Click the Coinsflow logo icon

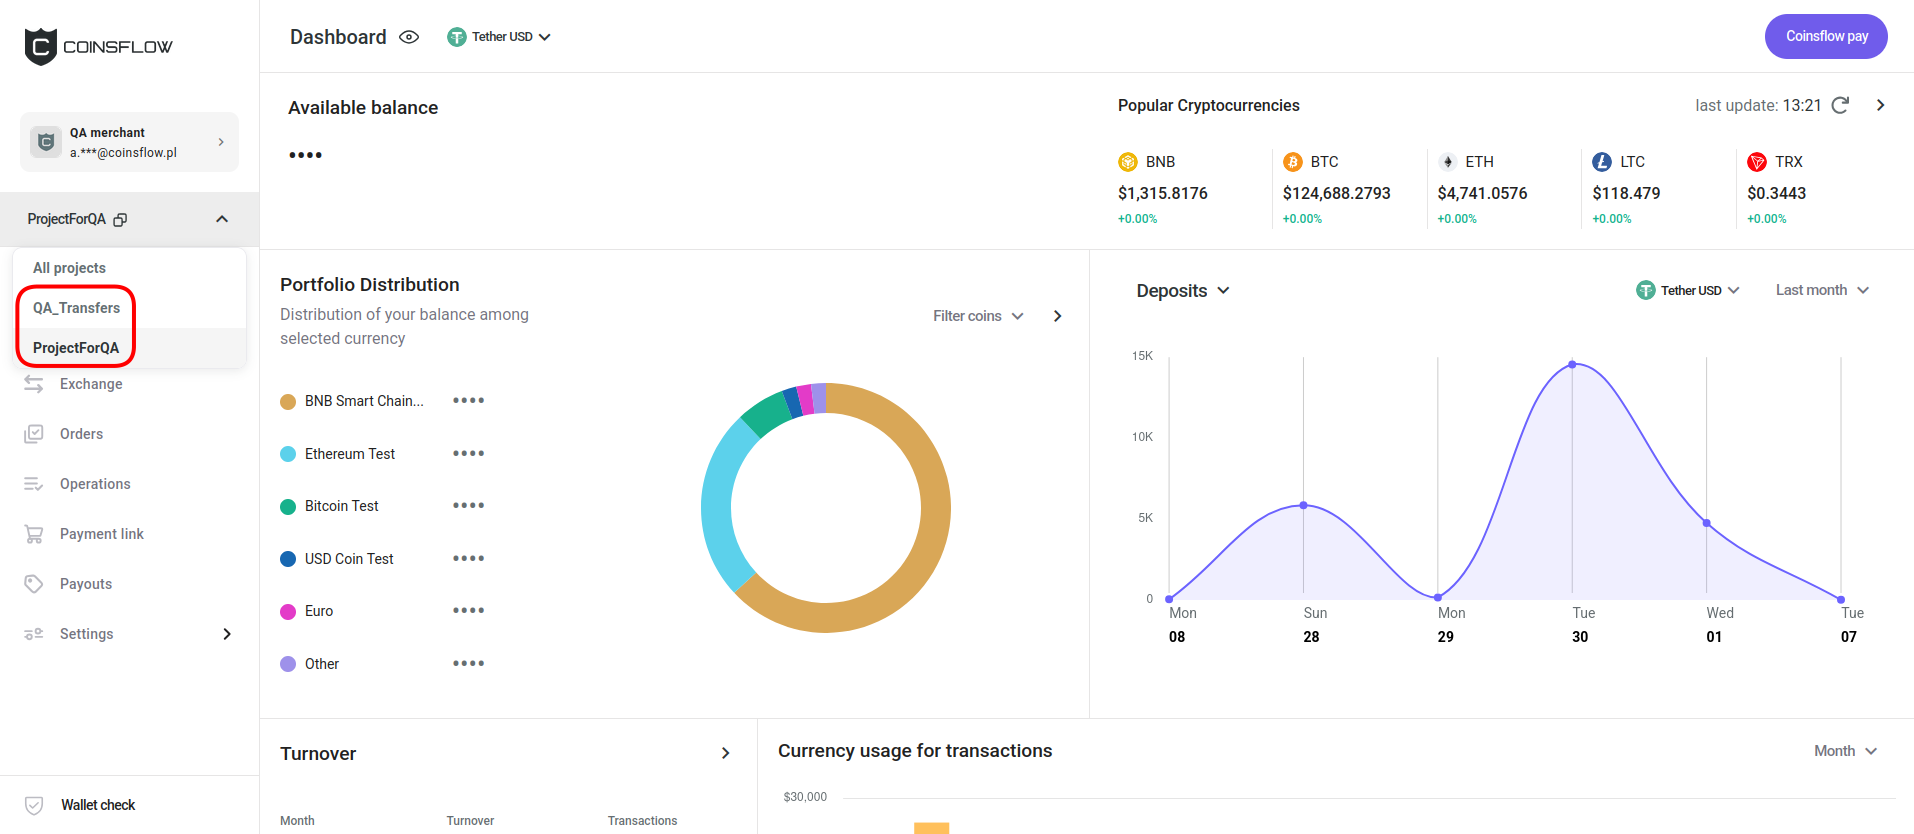41,46
